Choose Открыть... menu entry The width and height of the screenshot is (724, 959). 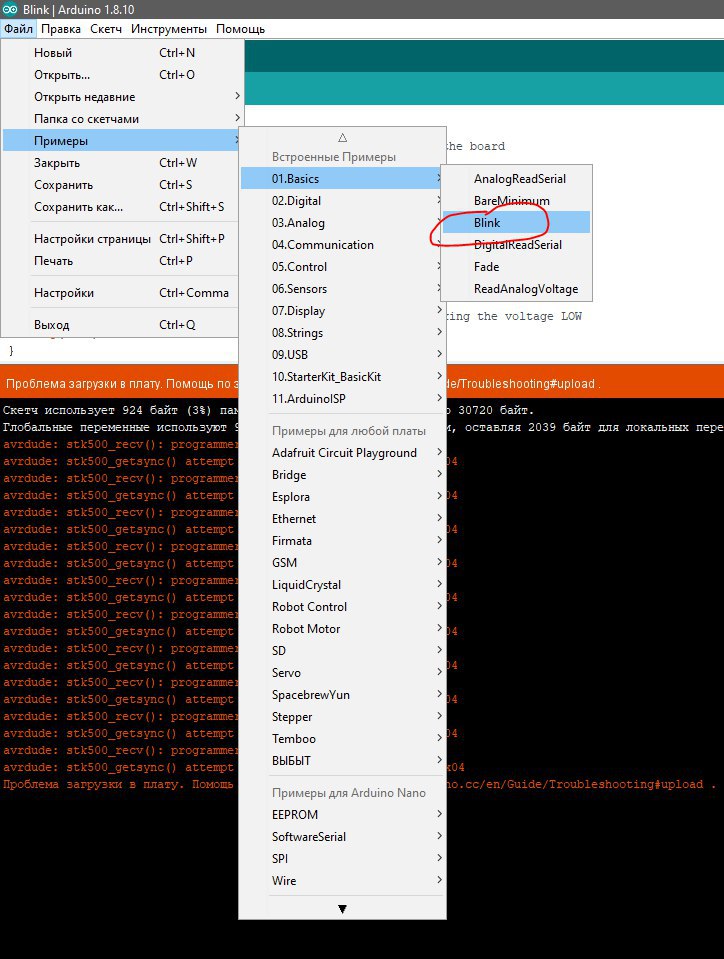click(122, 75)
